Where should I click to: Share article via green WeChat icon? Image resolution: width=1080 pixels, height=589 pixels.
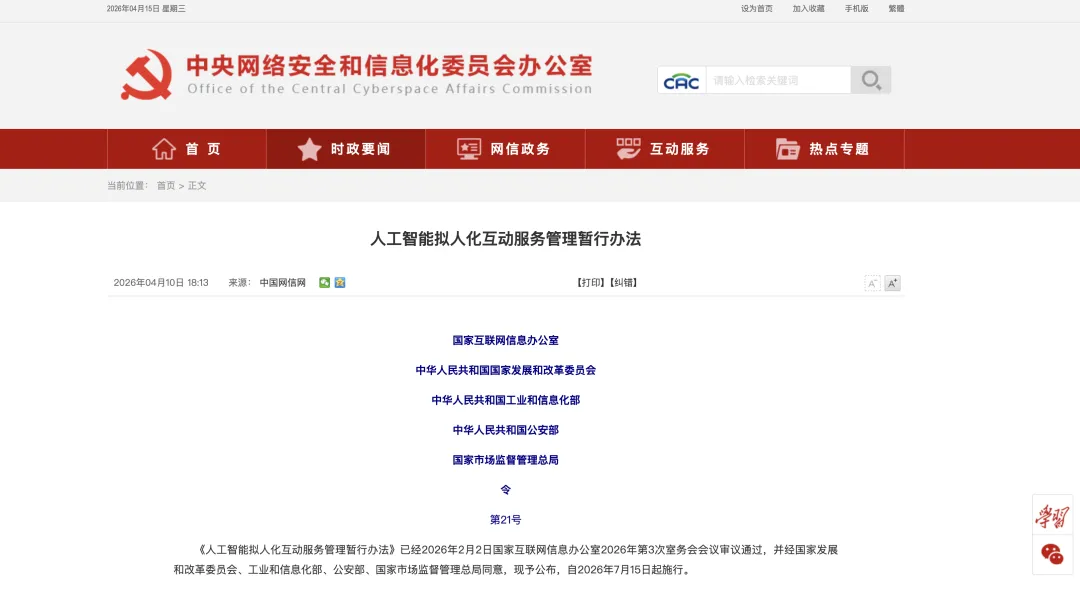coord(324,282)
